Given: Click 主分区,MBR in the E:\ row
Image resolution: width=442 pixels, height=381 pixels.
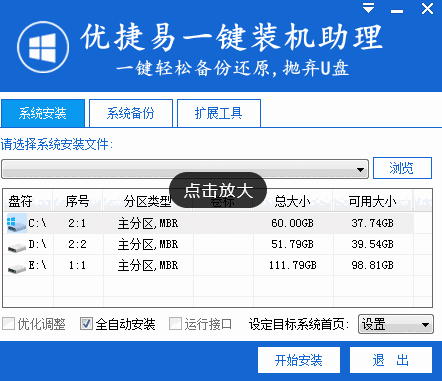Looking at the screenshot, I should (148, 266).
